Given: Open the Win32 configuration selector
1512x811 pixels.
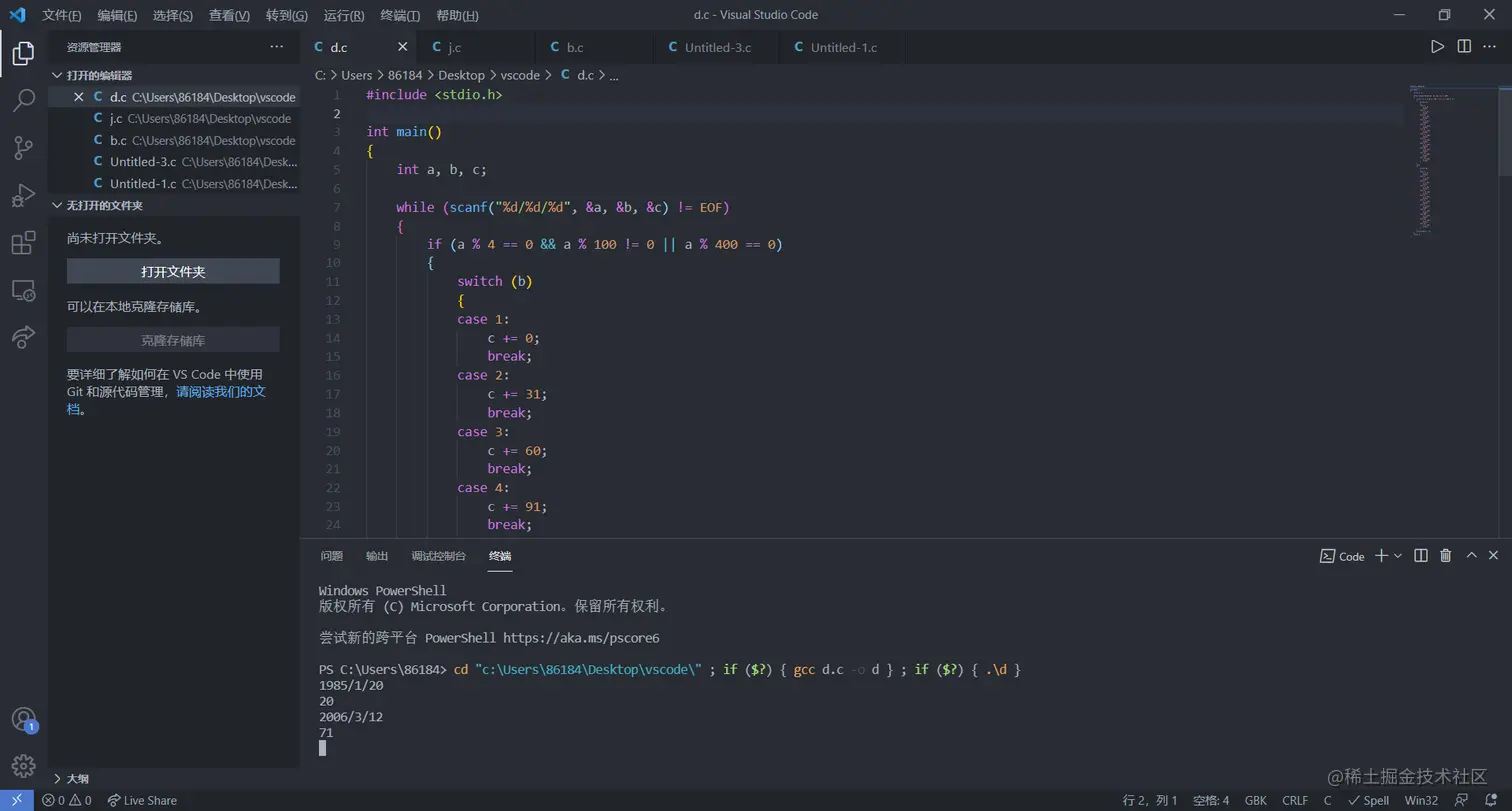Looking at the screenshot, I should point(1421,800).
